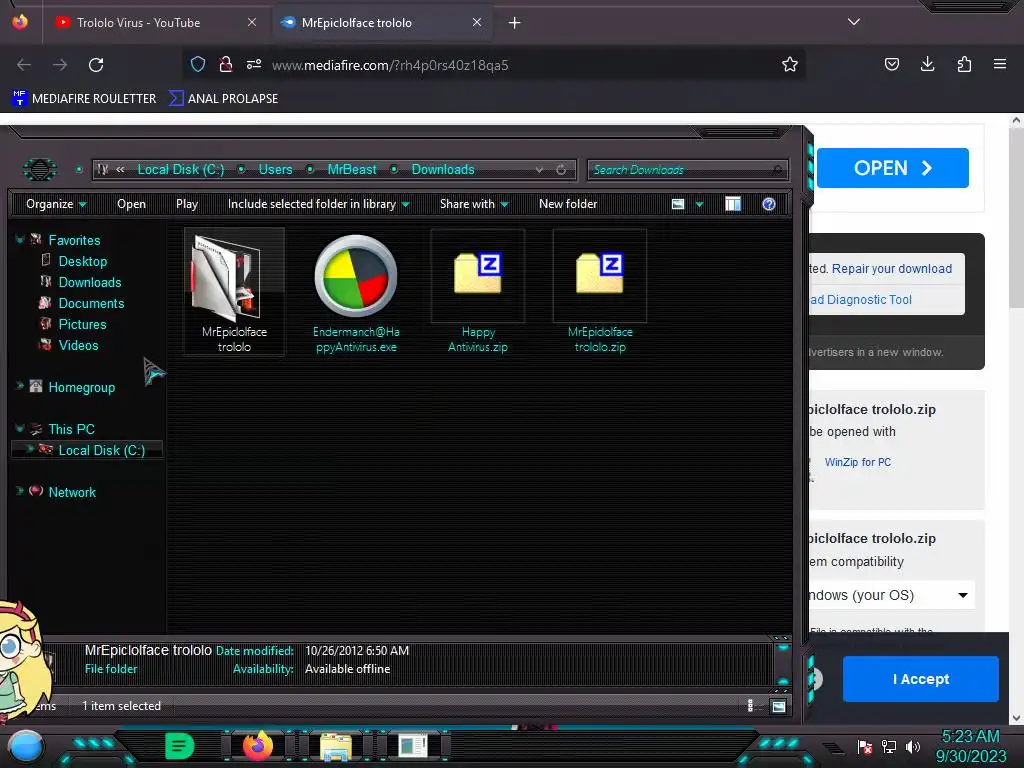Open the MEDIAFIRE ROULETTER bookmark
1024x768 pixels.
[84, 99]
